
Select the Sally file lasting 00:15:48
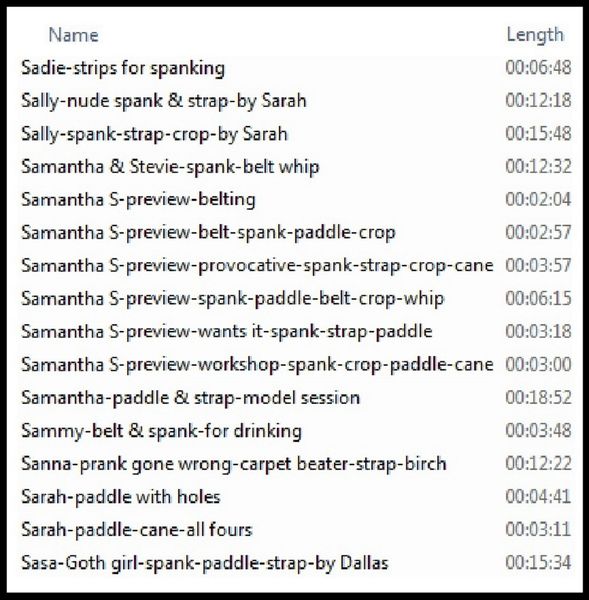(295, 134)
